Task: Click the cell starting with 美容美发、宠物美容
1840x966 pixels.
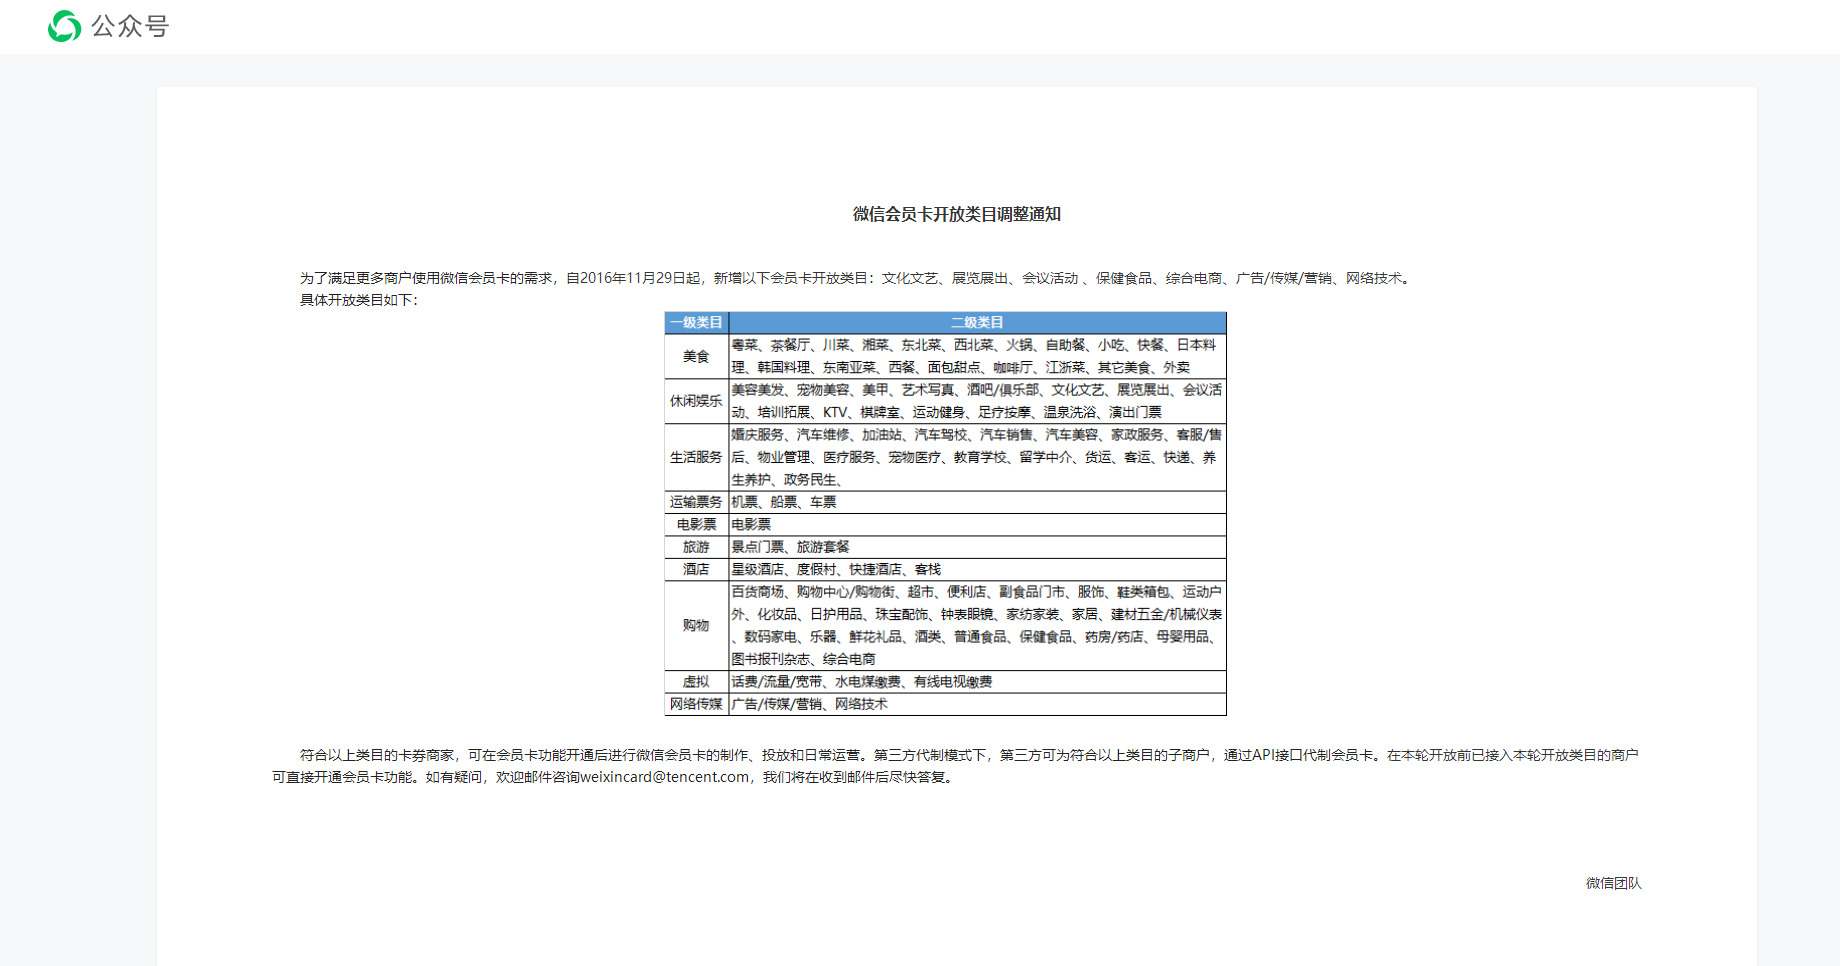Action: [x=977, y=401]
